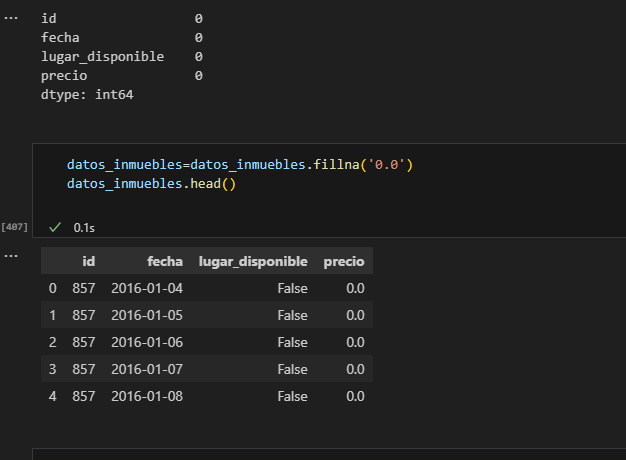This screenshot has width=626, height=460.
Task: Click the 'lugar_disponible' text in upper output
Action: (103, 56)
